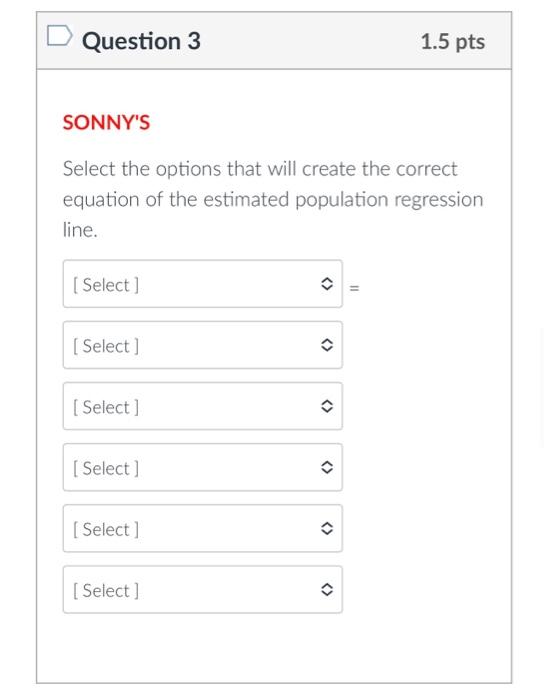
Task: Click the 'Select the options' instruction text
Action: click(x=273, y=199)
